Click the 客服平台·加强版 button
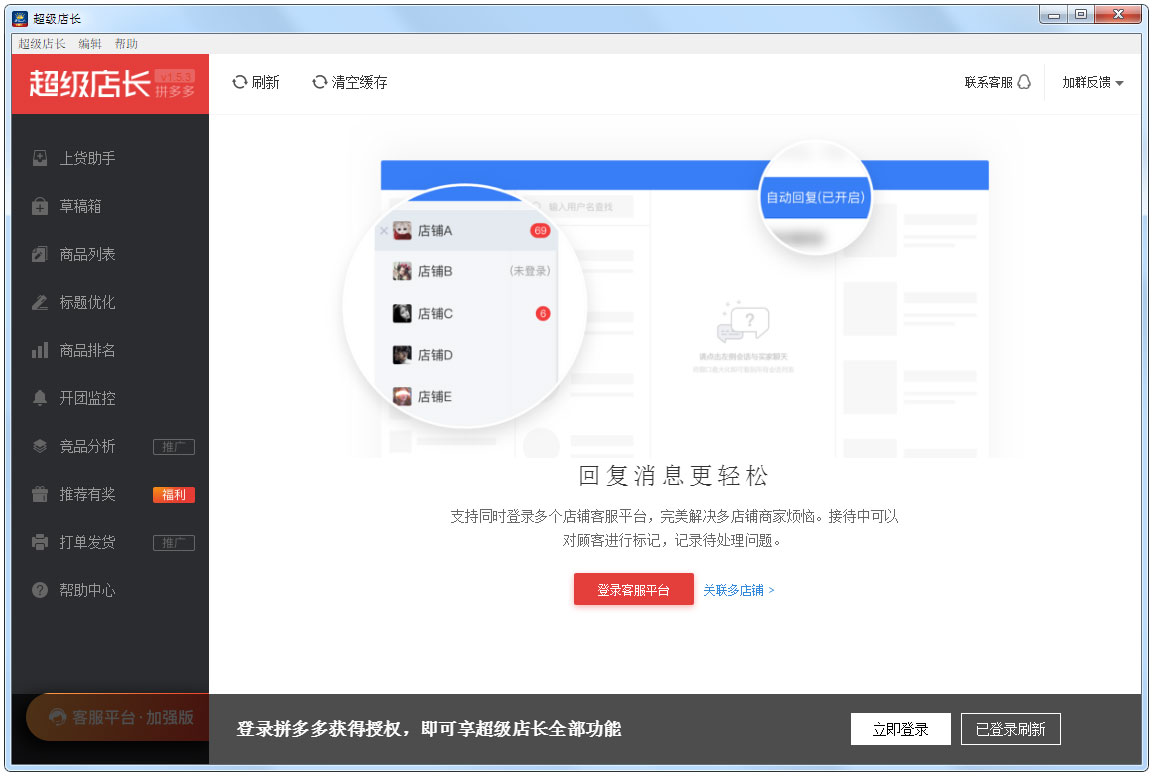1153x777 pixels. 118,717
